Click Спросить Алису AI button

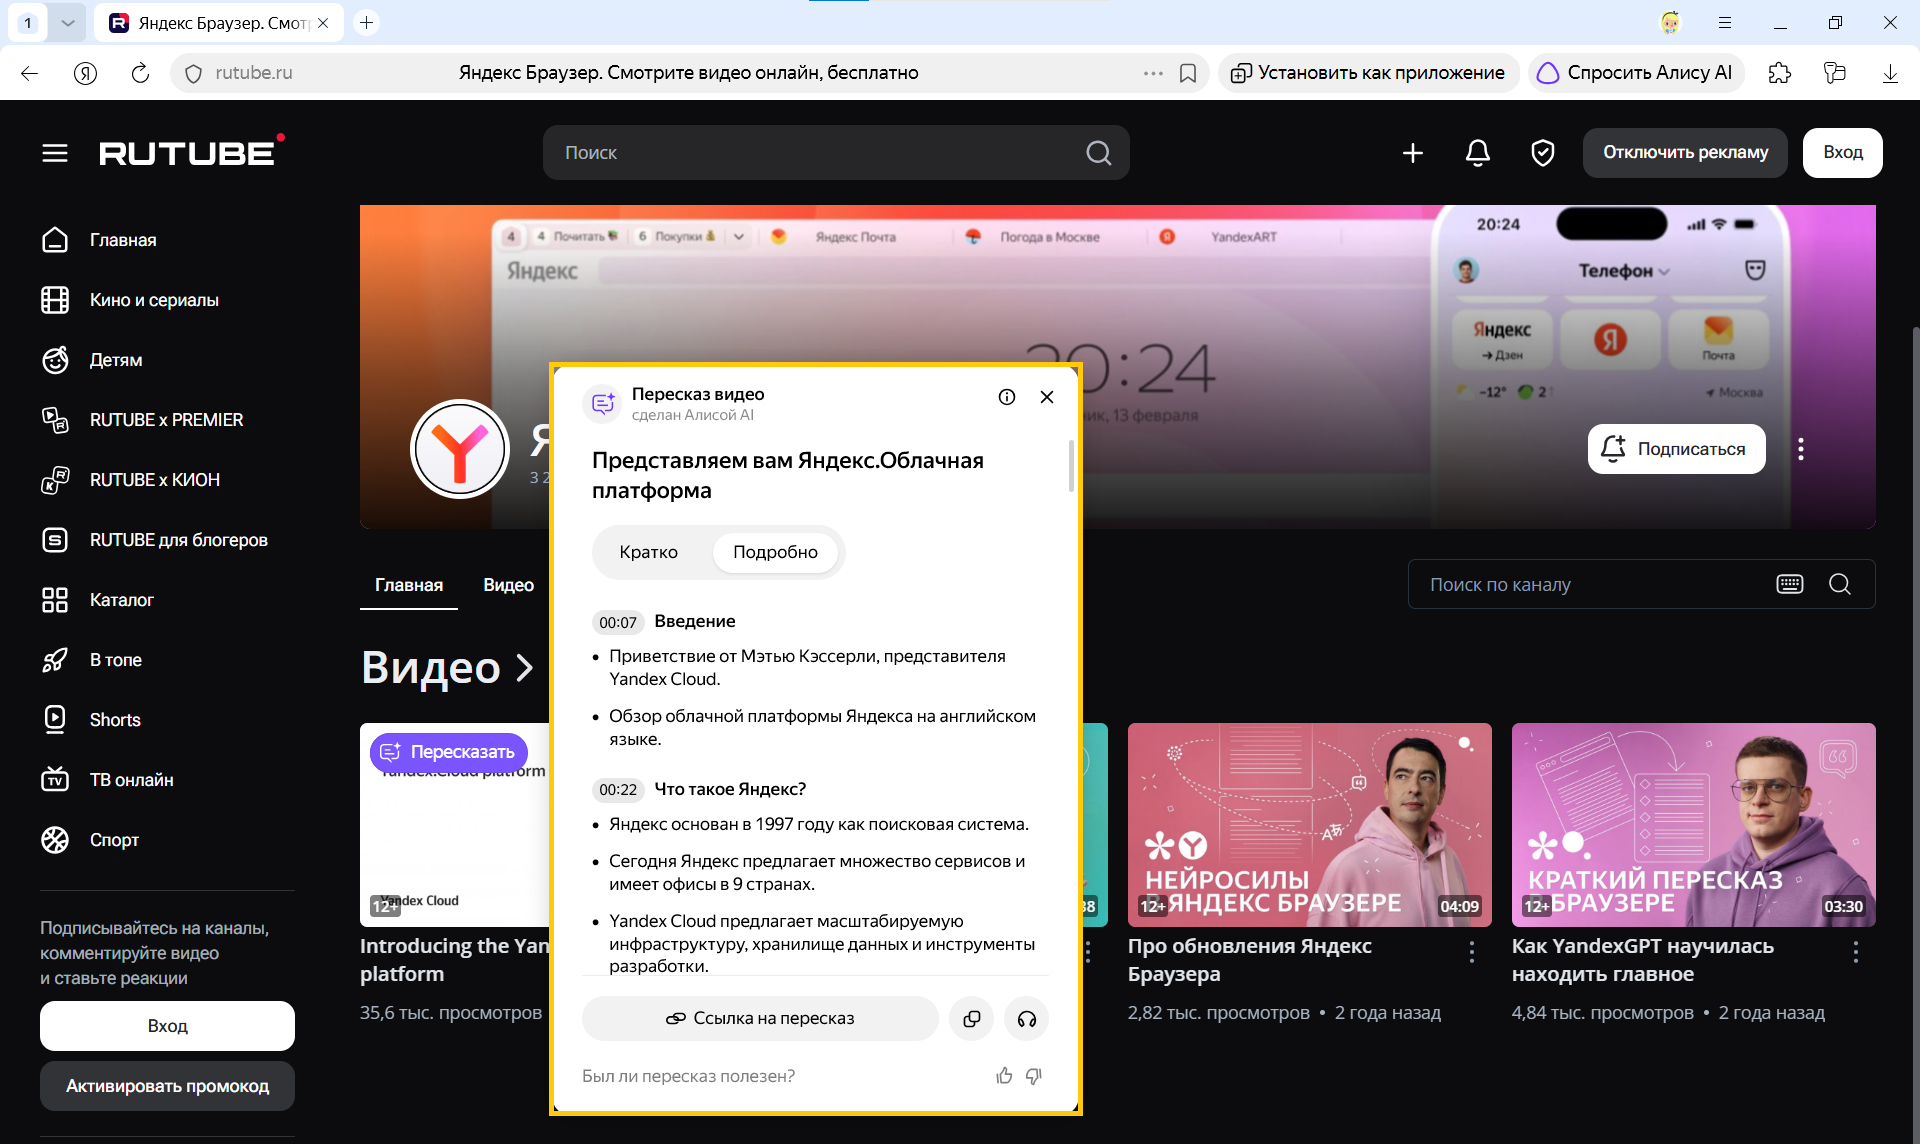click(x=1636, y=73)
